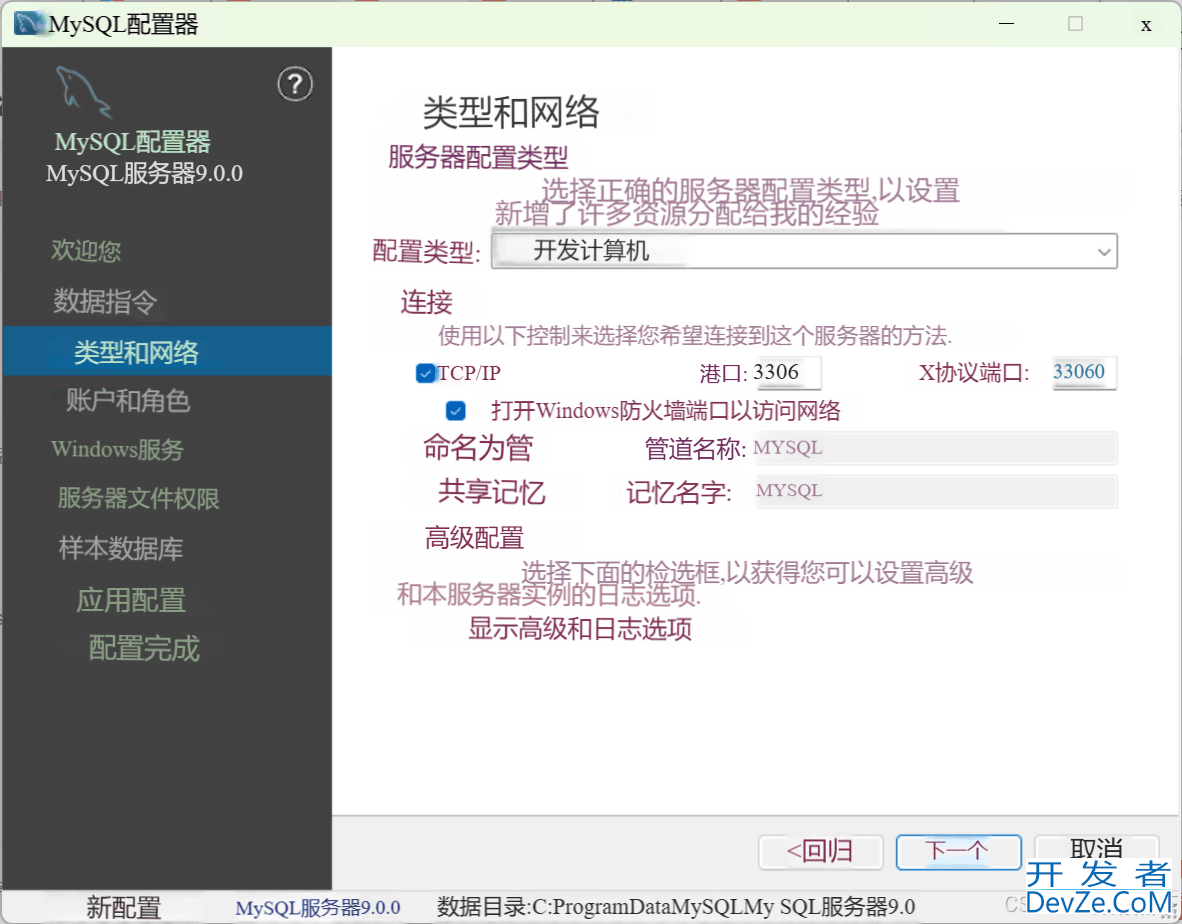The height and width of the screenshot is (924, 1182).
Task: Click the 连接 section label
Action: (427, 302)
